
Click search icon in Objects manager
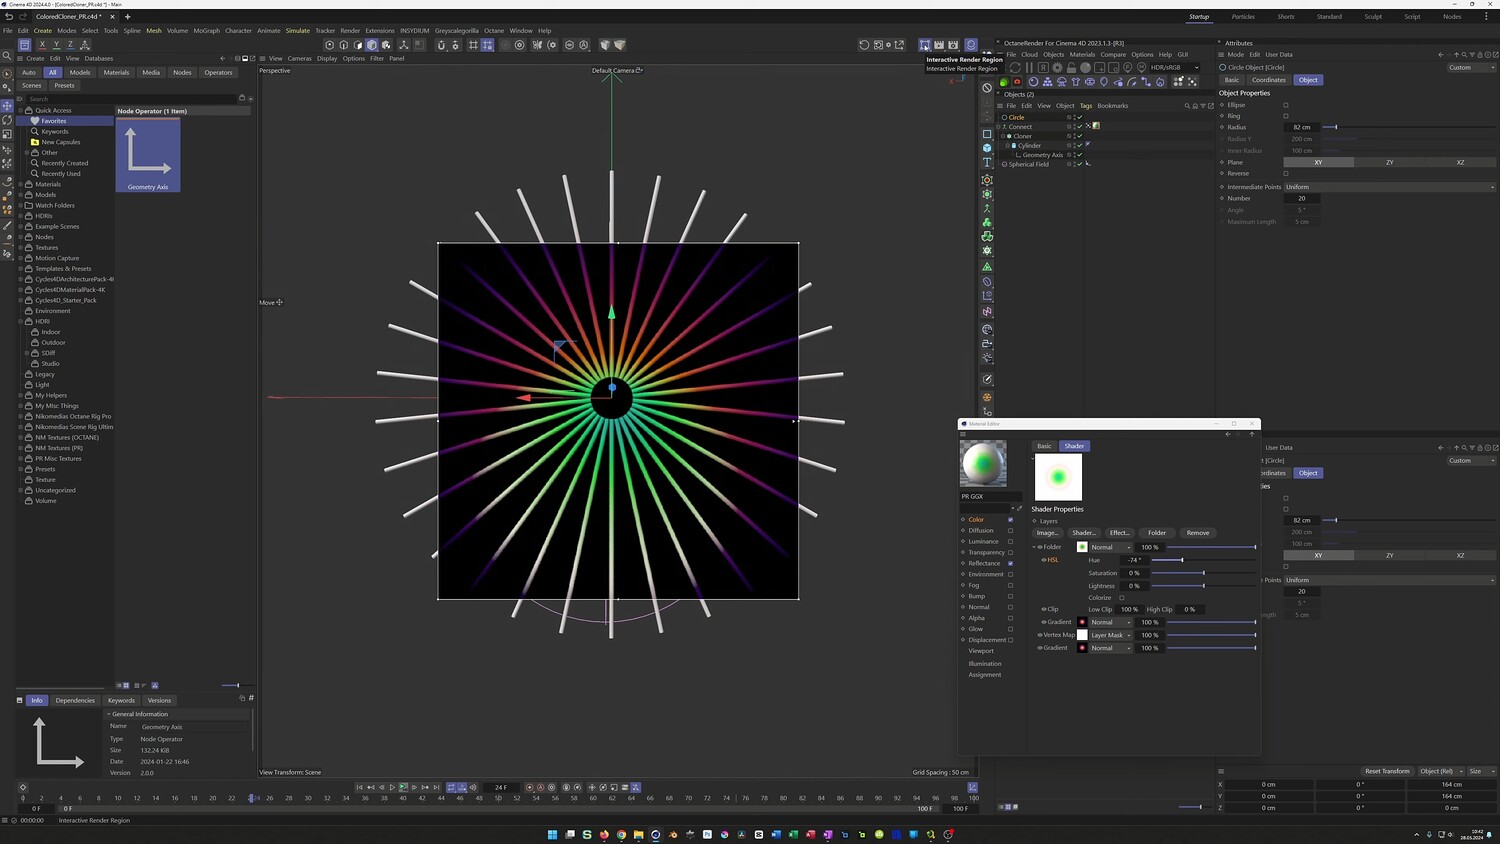1187,106
